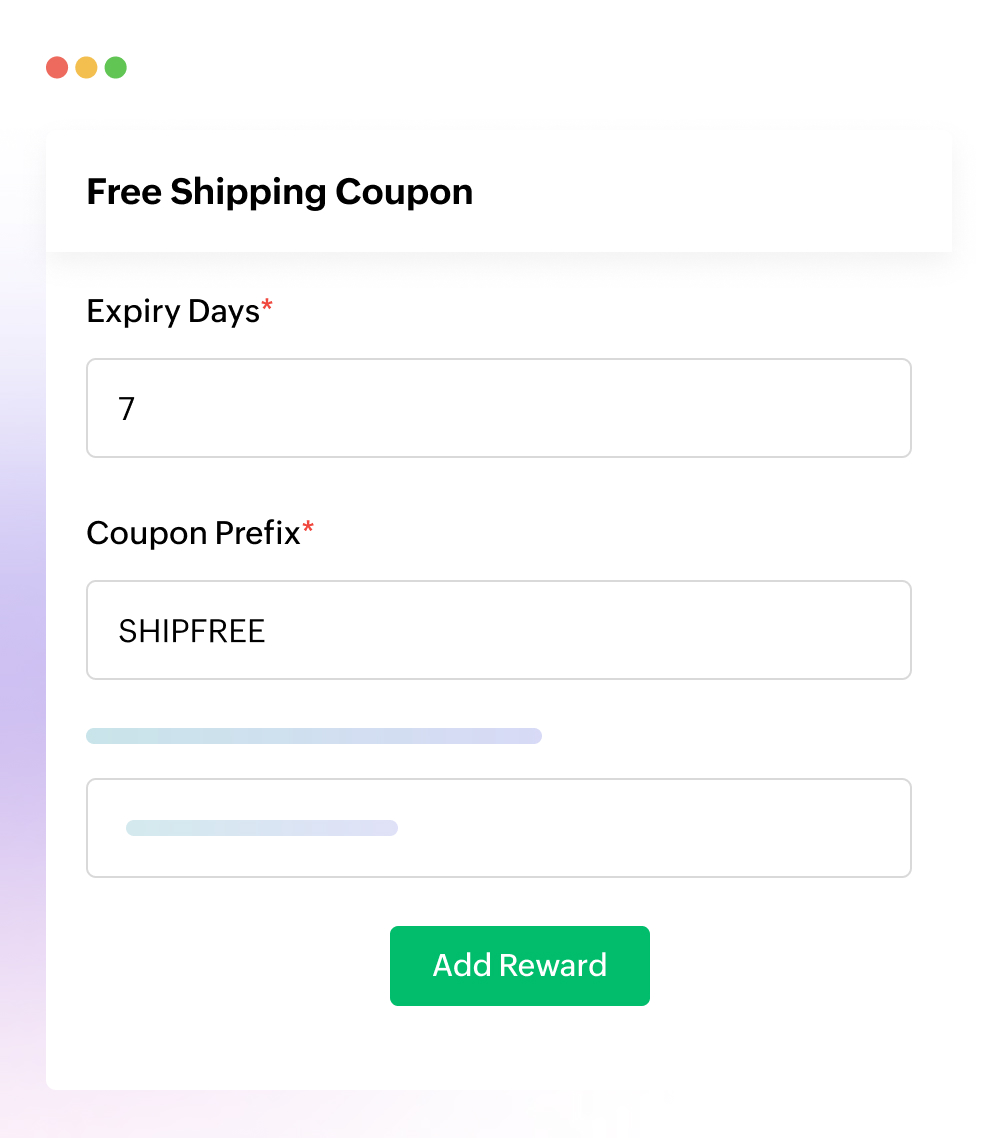Click the Coupon Prefix field label
This screenshot has width=1000, height=1138.
(x=192, y=533)
